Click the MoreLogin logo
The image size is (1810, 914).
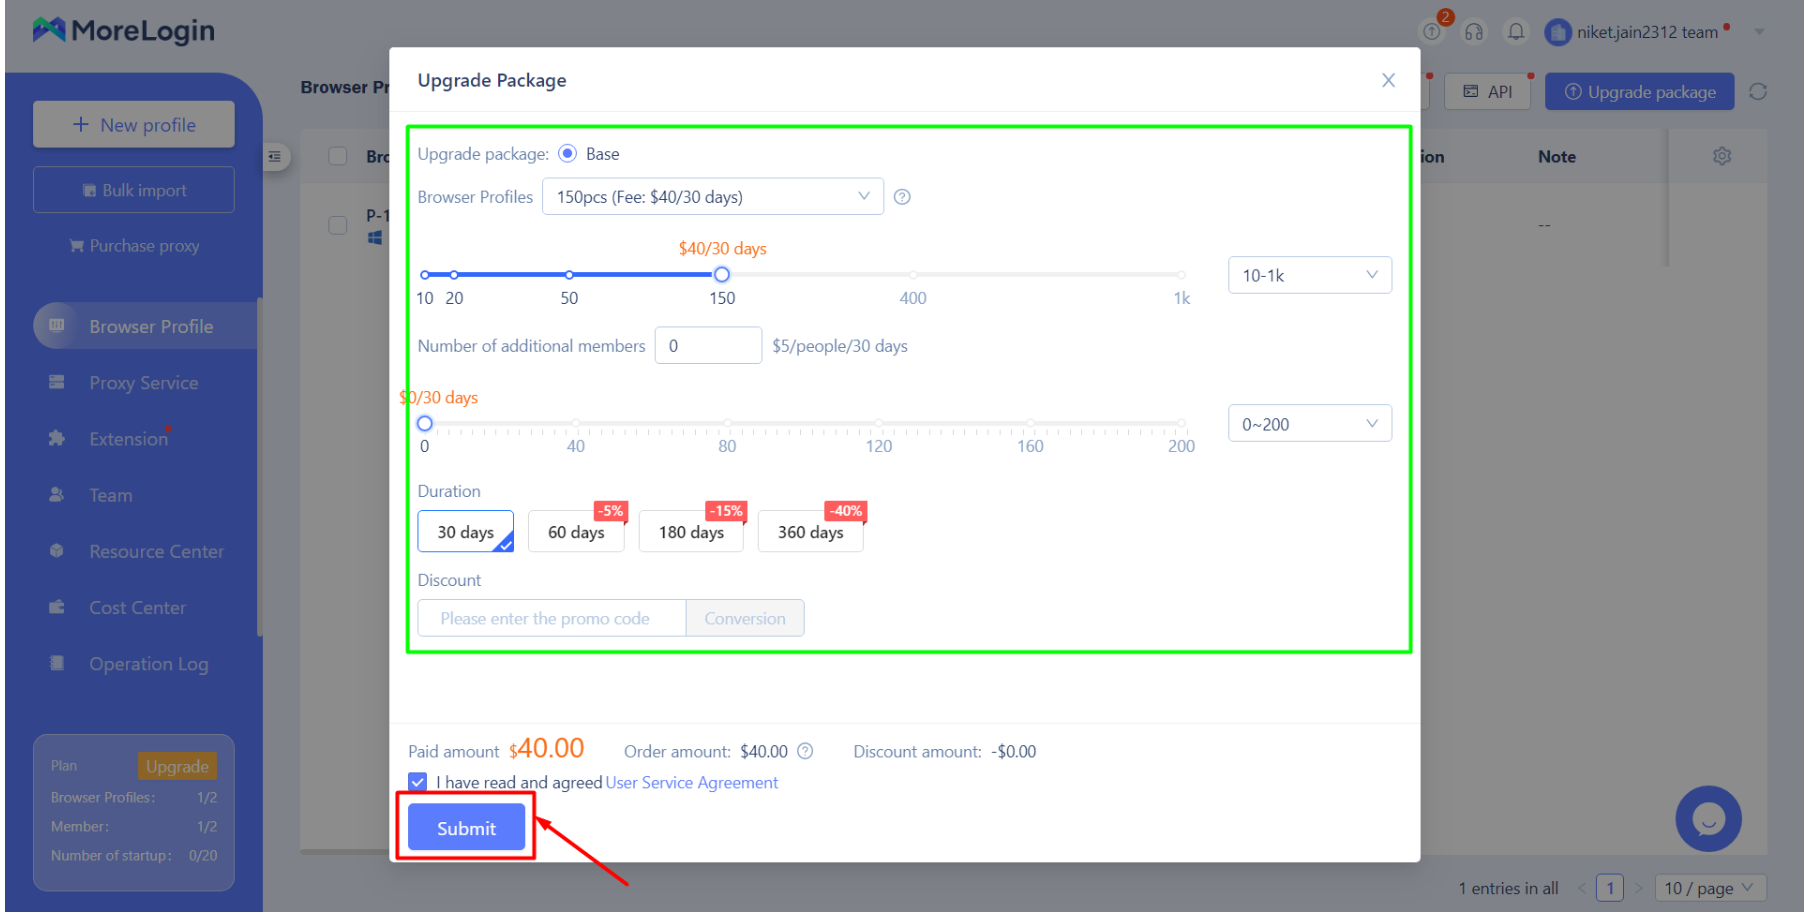(124, 31)
